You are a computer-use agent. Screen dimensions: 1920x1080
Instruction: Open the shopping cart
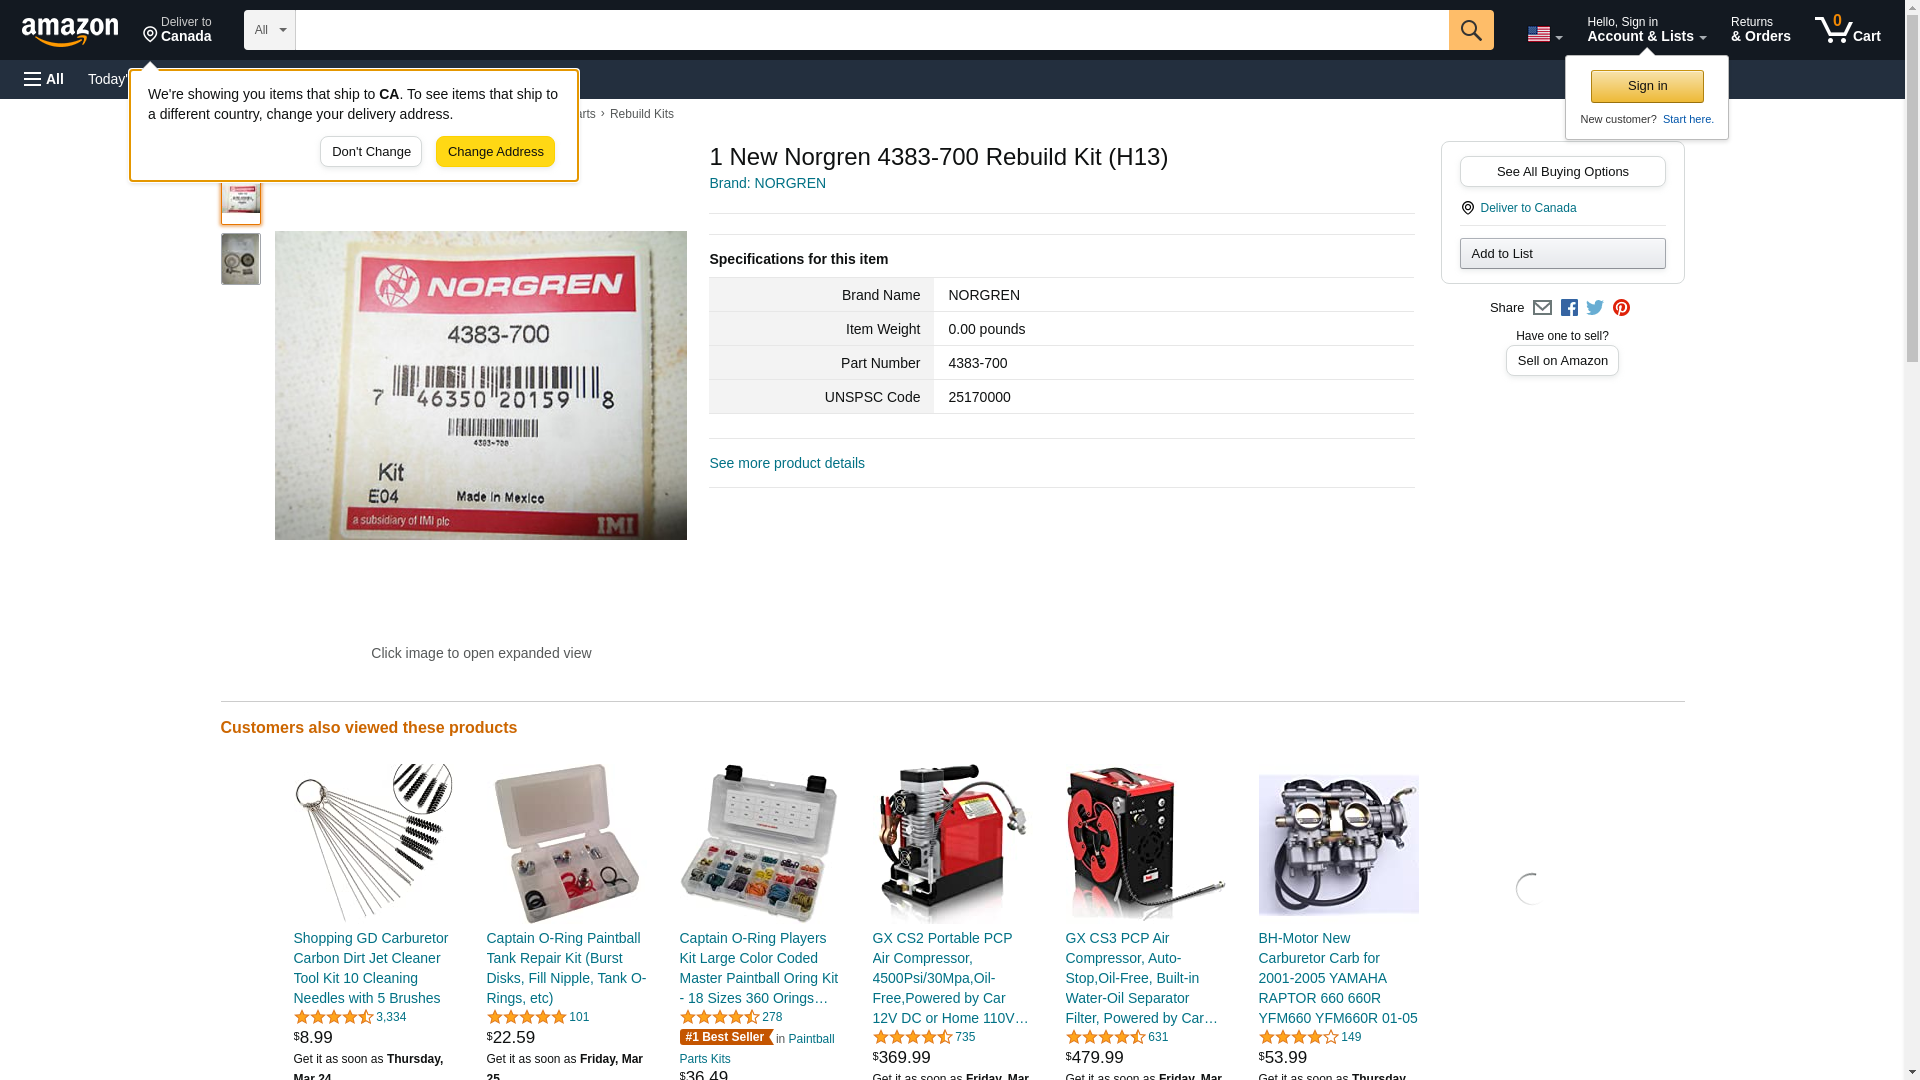pyautogui.click(x=1848, y=30)
